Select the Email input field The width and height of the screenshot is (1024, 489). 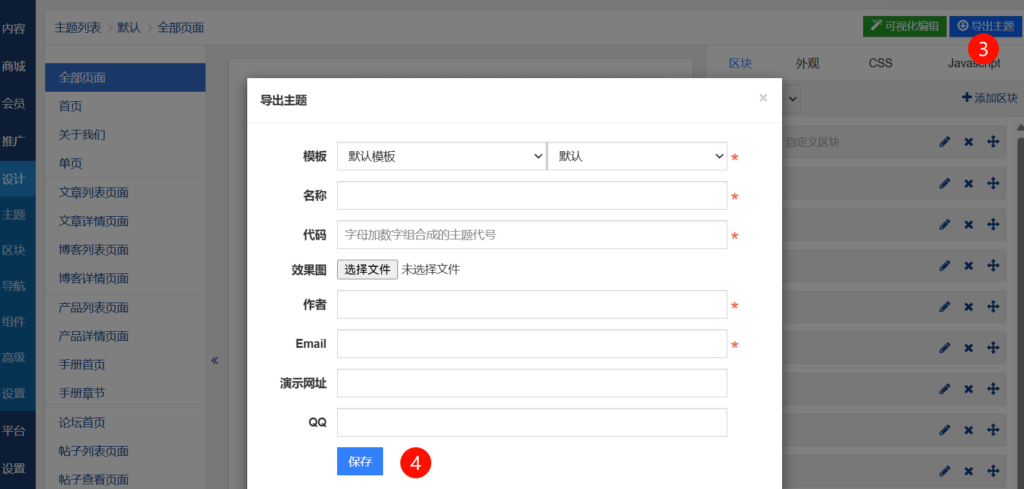pos(531,344)
